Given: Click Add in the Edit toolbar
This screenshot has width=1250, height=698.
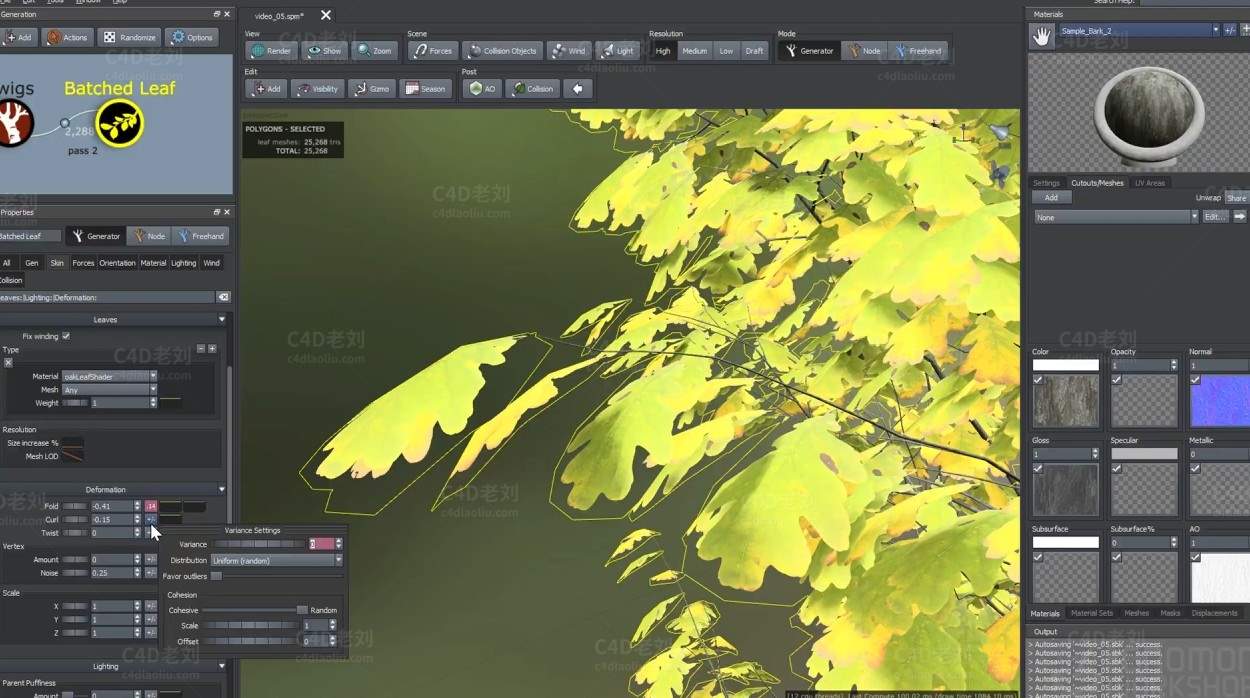Looking at the screenshot, I should click(266, 89).
